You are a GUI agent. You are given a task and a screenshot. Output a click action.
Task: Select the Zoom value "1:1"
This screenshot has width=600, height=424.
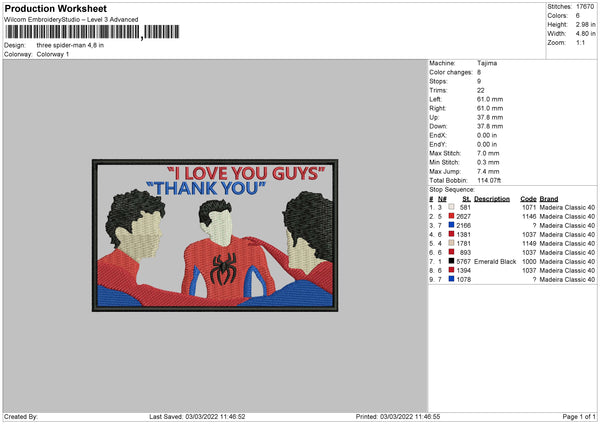pos(580,42)
